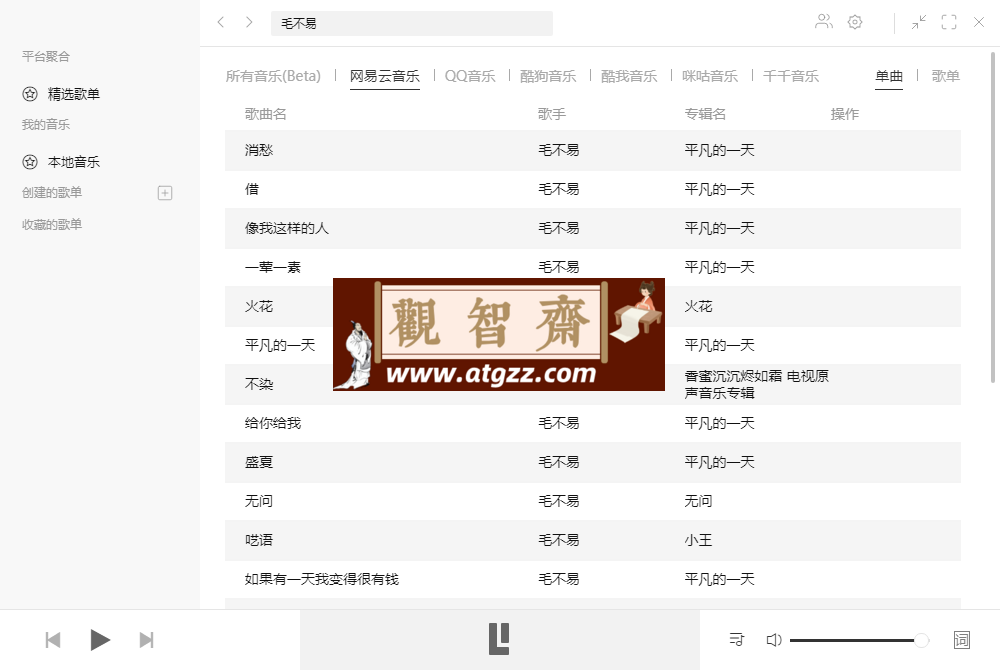Select the song 不染
Screen dimensions: 1000x670
(x=259, y=384)
